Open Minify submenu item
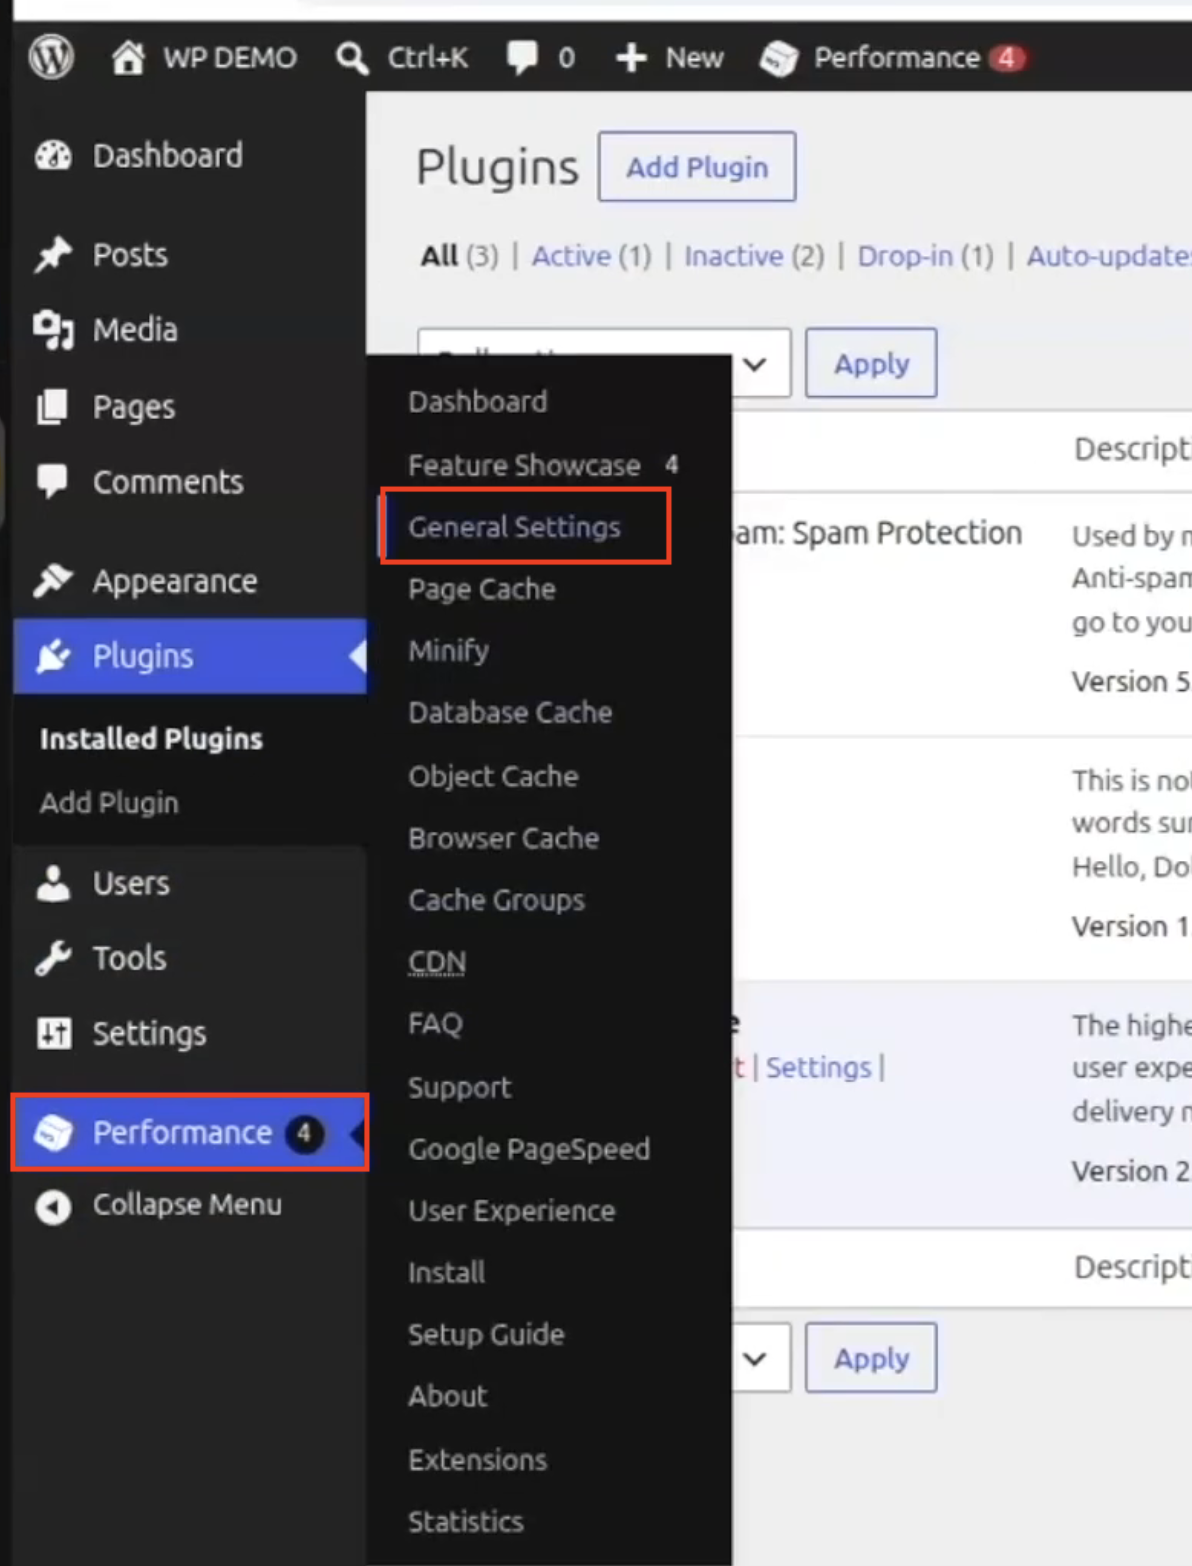This screenshot has width=1192, height=1566. coord(449,651)
